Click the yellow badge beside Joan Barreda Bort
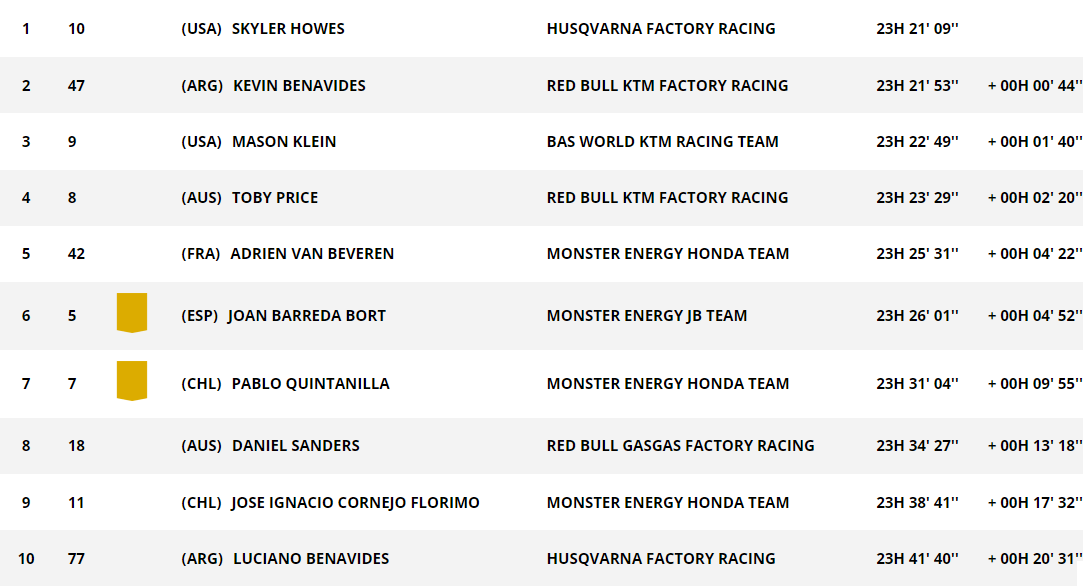 tap(132, 313)
